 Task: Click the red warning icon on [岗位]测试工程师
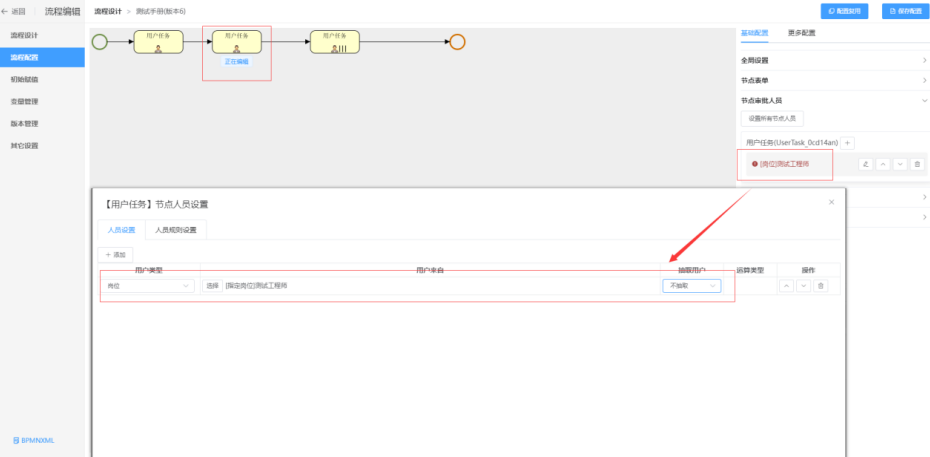coord(754,164)
